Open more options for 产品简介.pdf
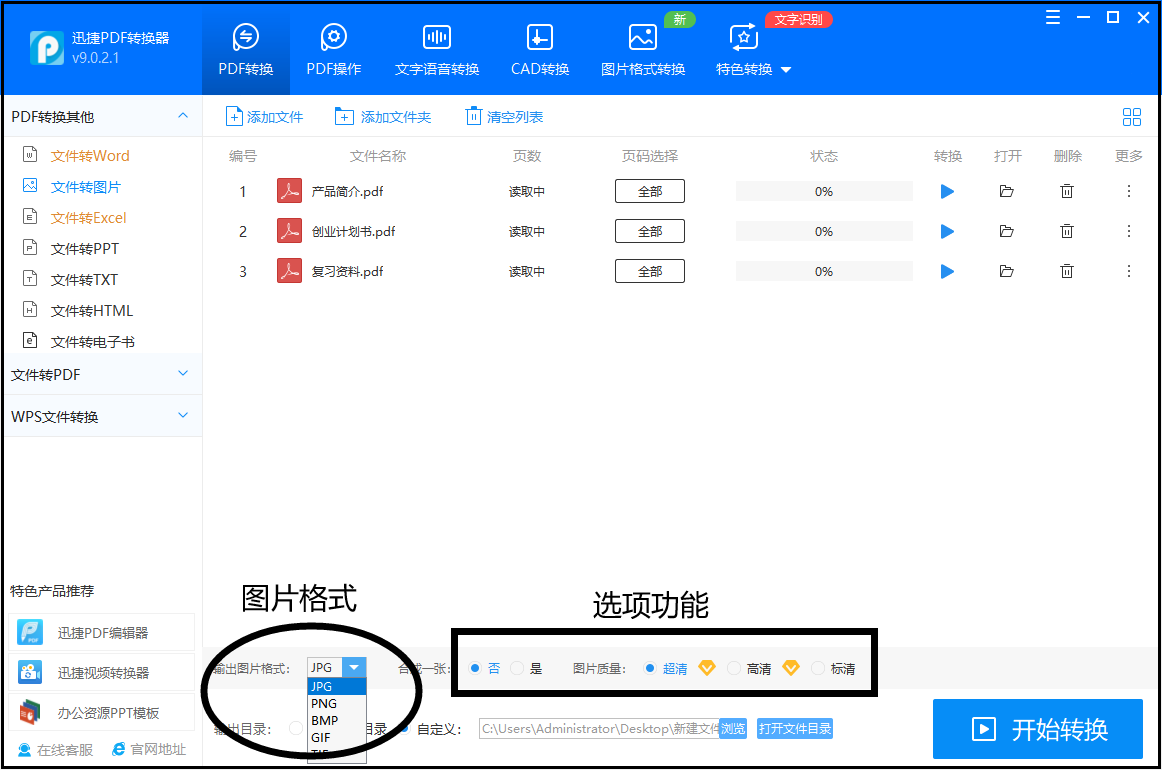This screenshot has height=770, width=1162. click(1129, 191)
